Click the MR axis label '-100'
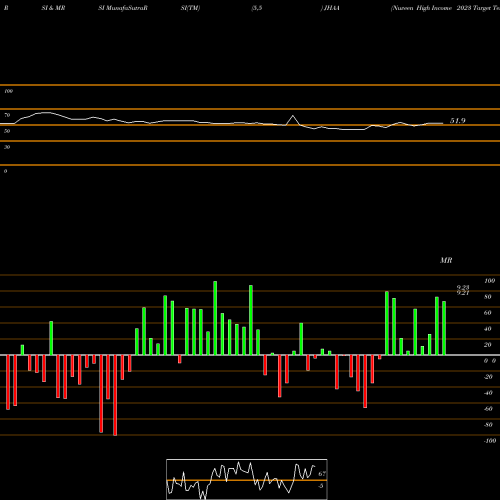Screen dimensions: 500x500 pyautogui.click(x=490, y=441)
